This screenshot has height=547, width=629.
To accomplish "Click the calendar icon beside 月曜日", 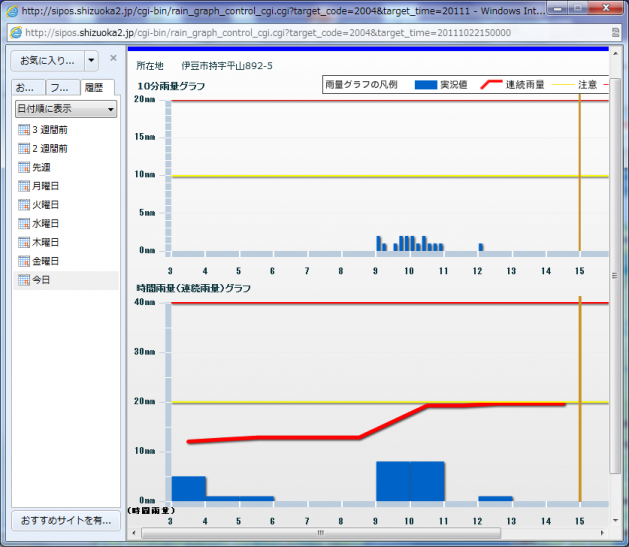I will point(24,186).
